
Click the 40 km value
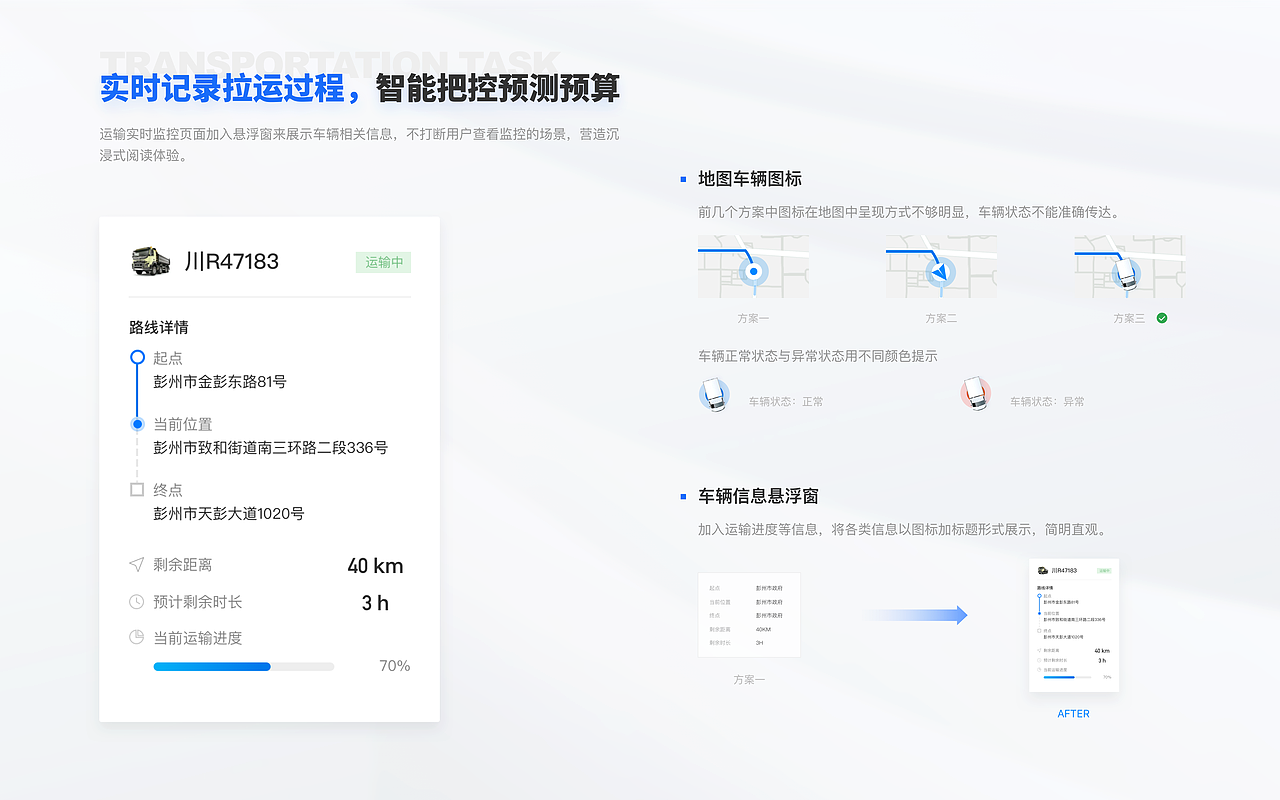coord(375,566)
